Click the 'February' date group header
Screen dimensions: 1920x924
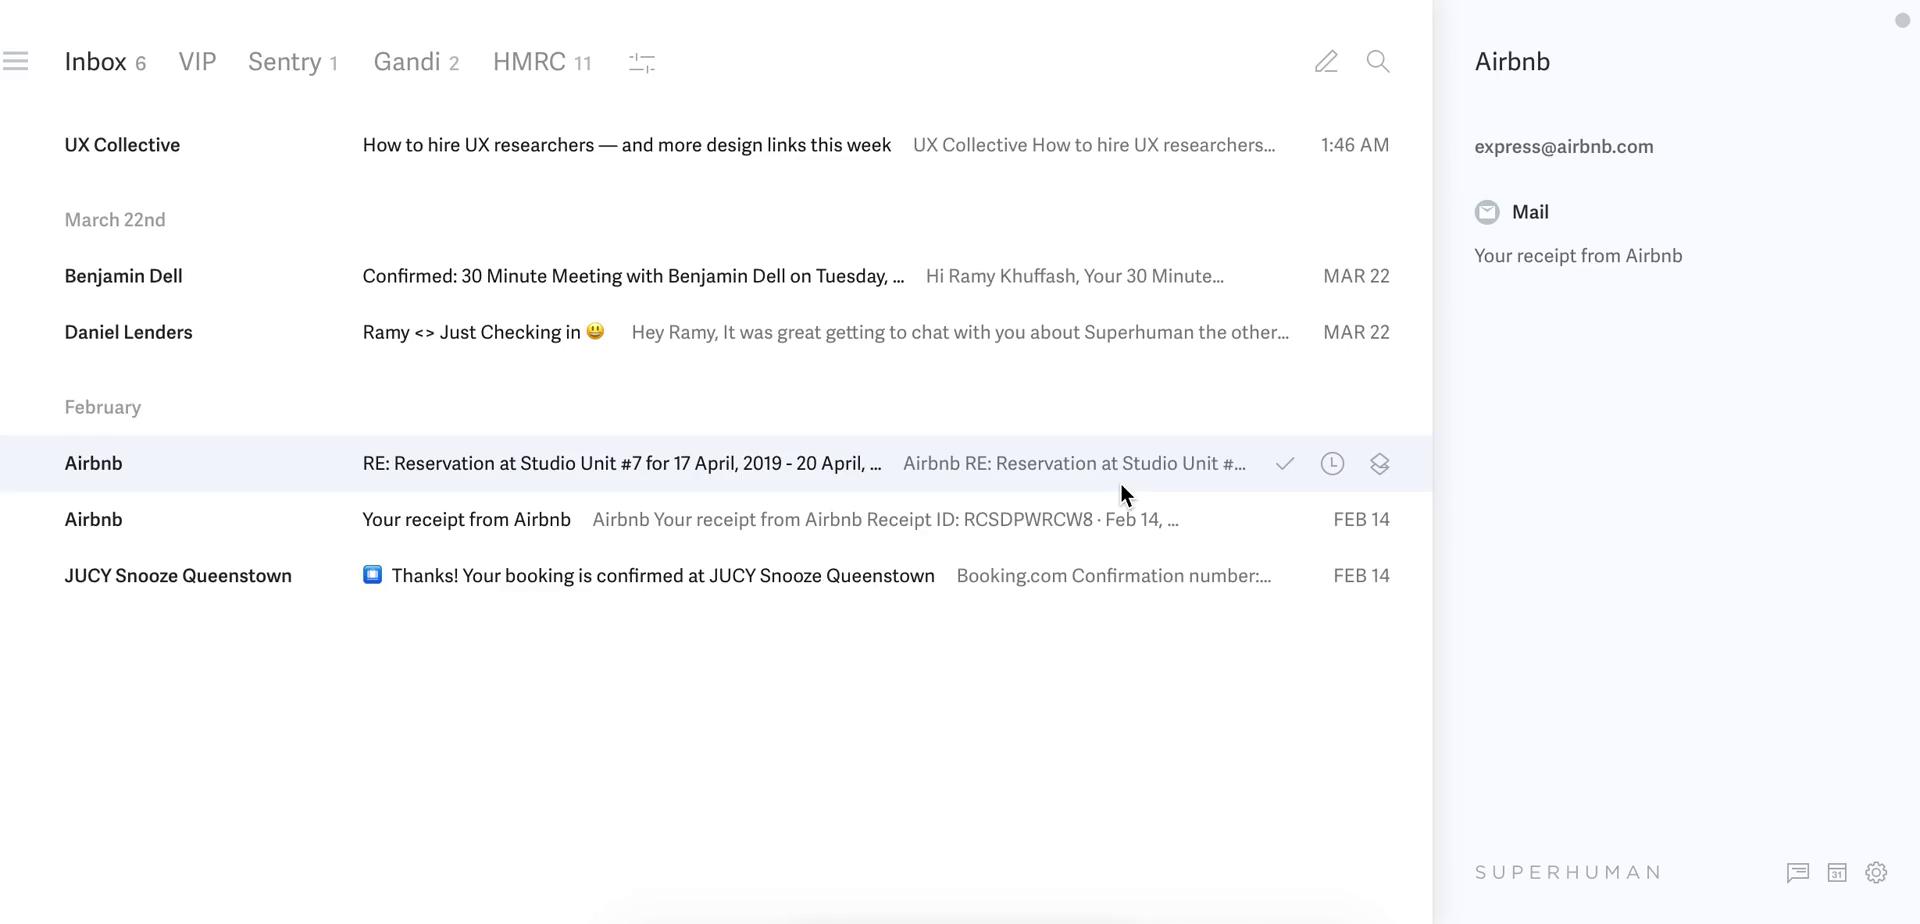pos(103,407)
